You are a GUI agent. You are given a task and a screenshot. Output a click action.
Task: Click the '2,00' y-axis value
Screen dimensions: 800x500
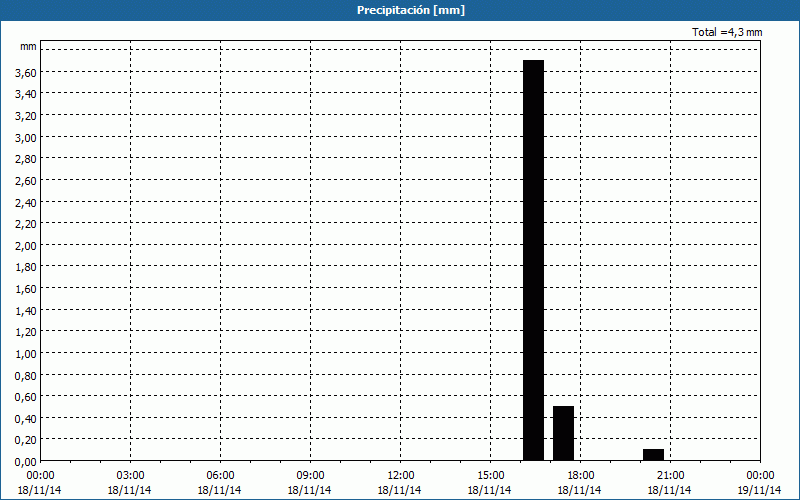[x=26, y=246]
